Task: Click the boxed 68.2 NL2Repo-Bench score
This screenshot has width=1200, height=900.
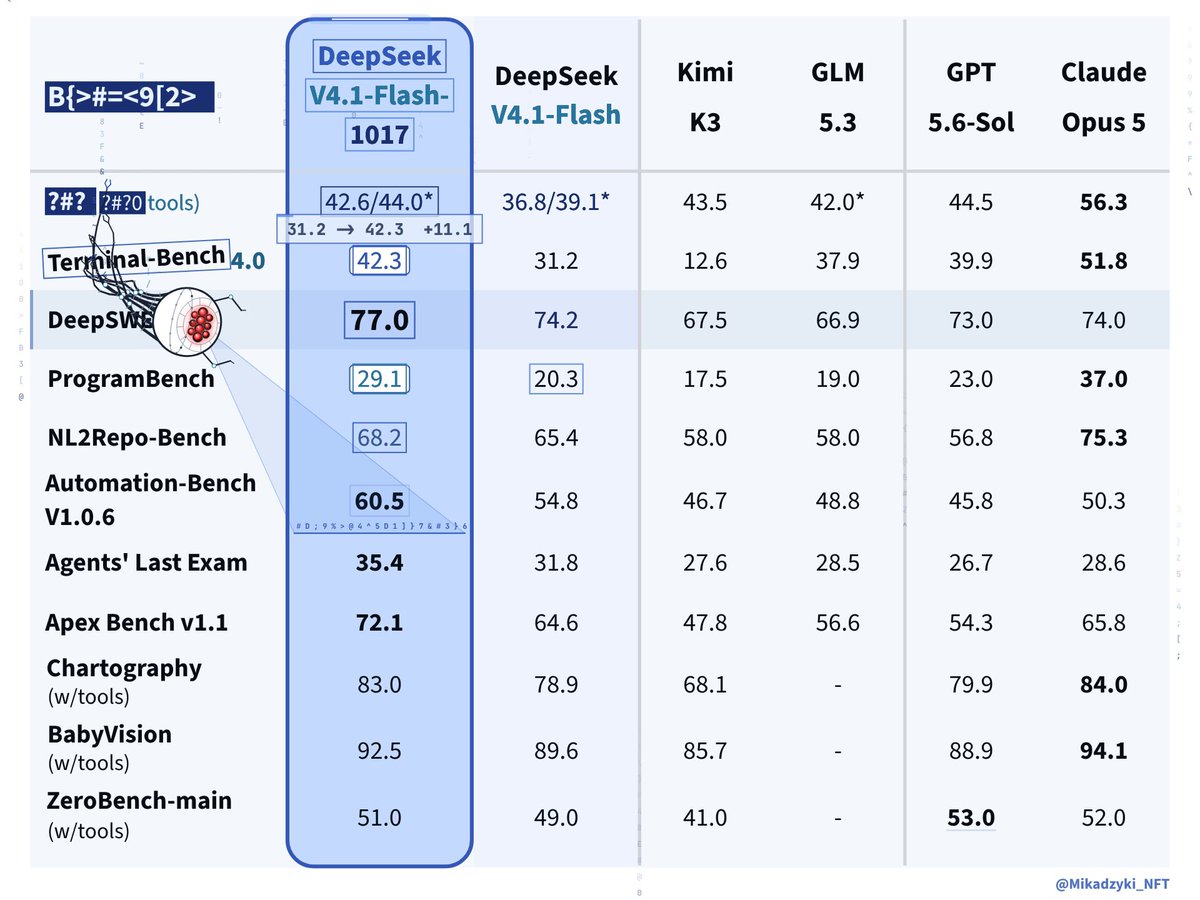Action: 379,438
